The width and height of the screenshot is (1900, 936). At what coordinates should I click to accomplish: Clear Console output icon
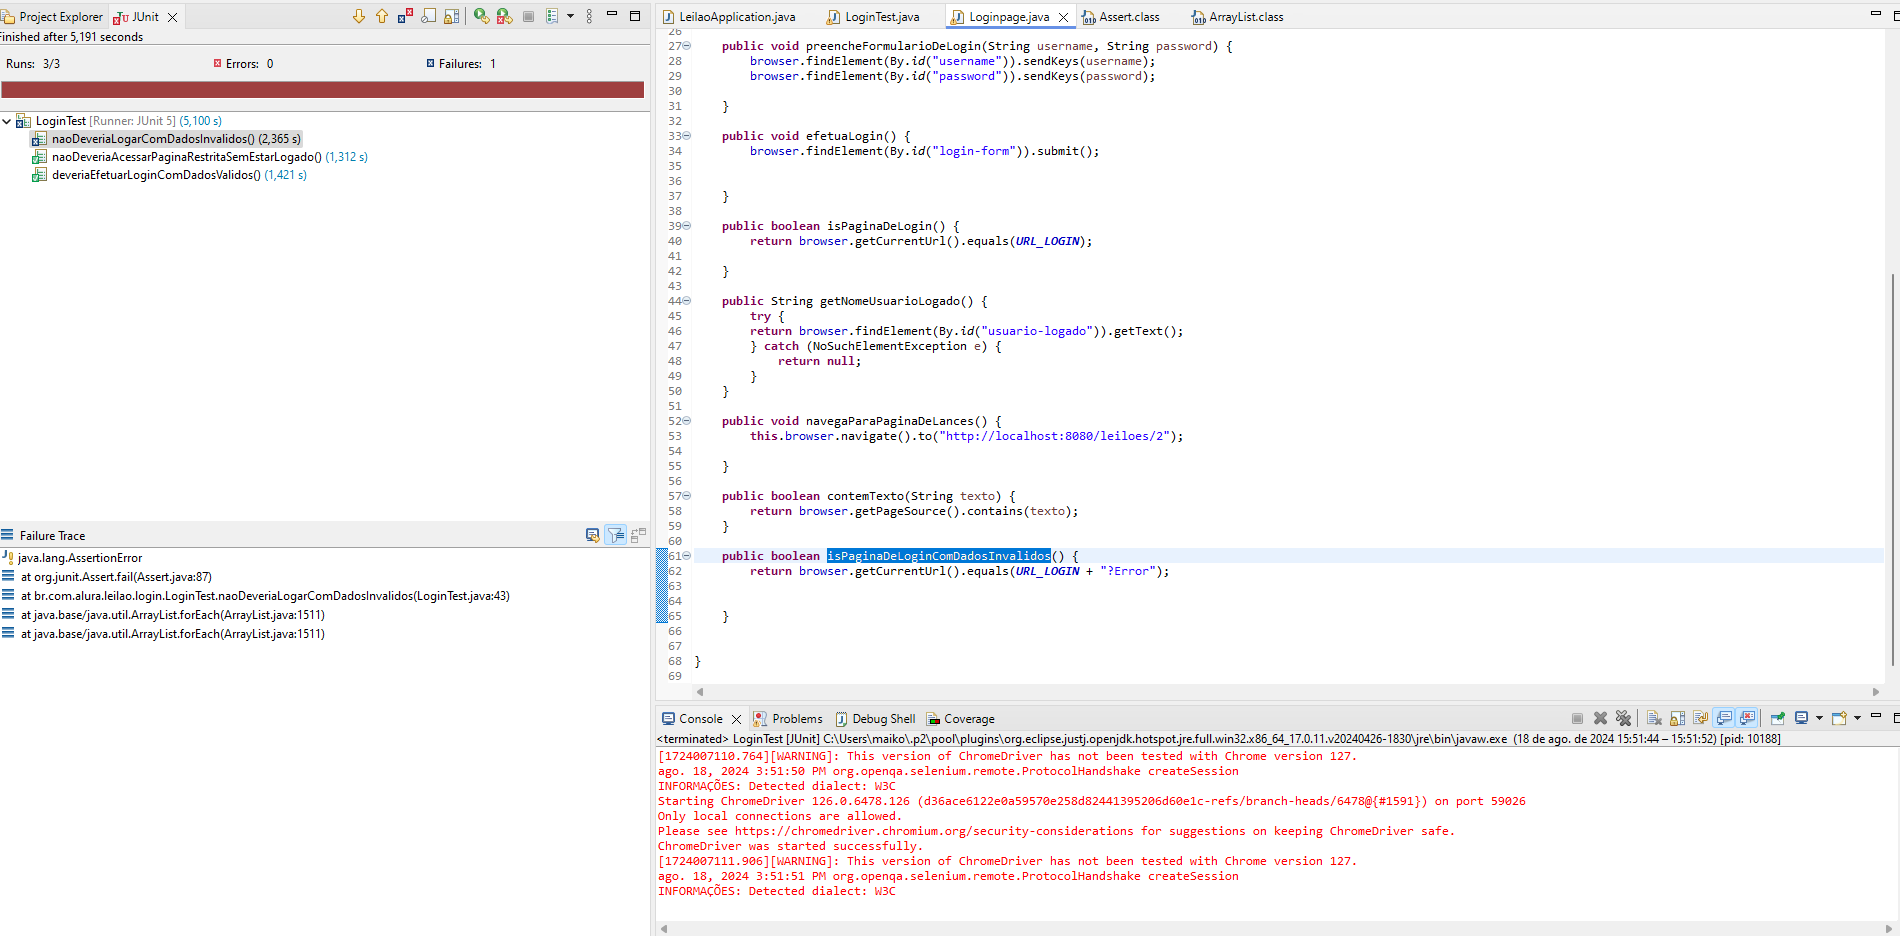coord(1654,718)
